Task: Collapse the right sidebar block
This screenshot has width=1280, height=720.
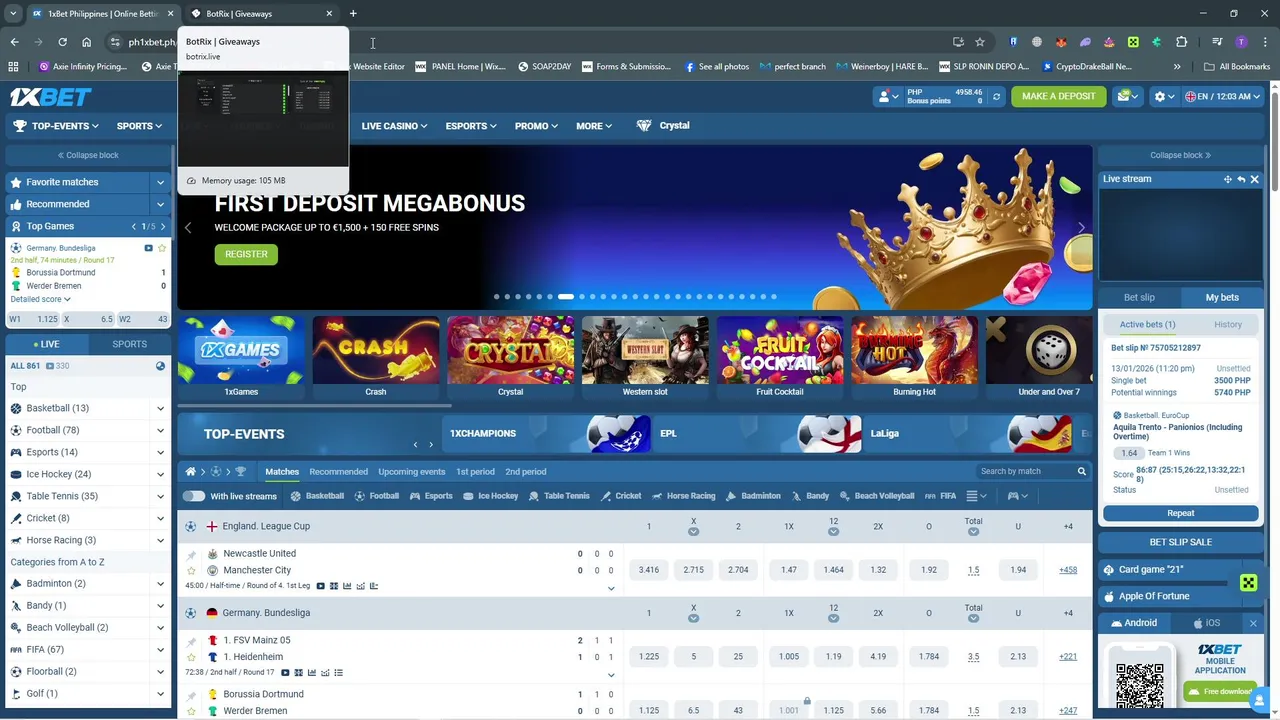Action: 1180,155
